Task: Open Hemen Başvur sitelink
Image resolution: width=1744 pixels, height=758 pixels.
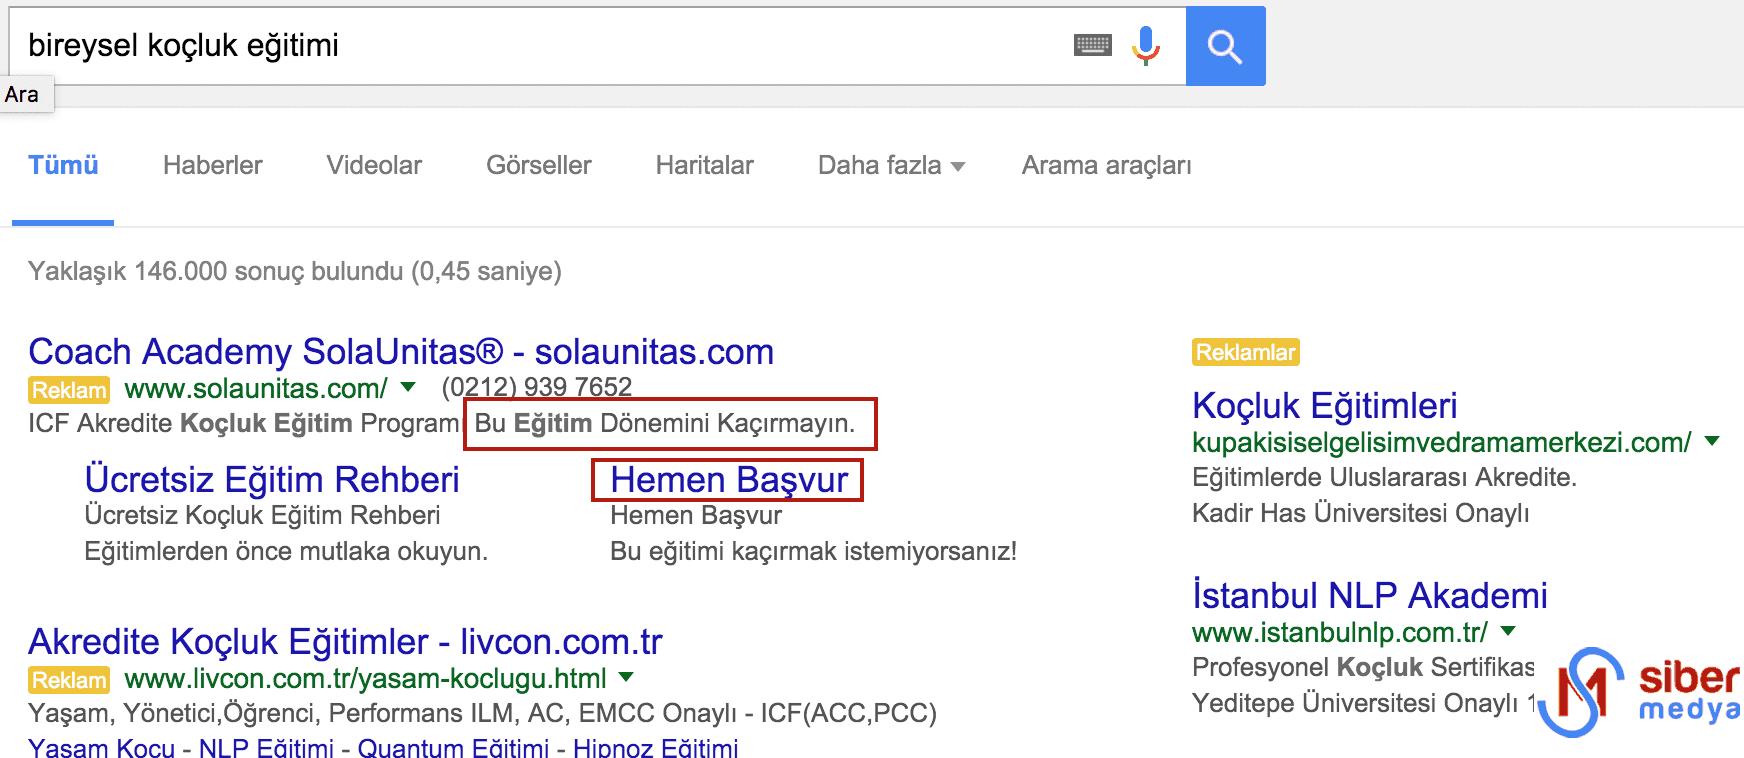Action: 729,480
